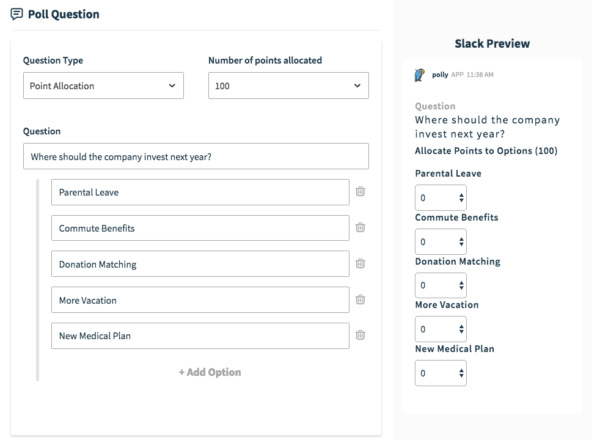Change Donation Matching points value
Viewport: 600px width, 440px height.
point(441,285)
